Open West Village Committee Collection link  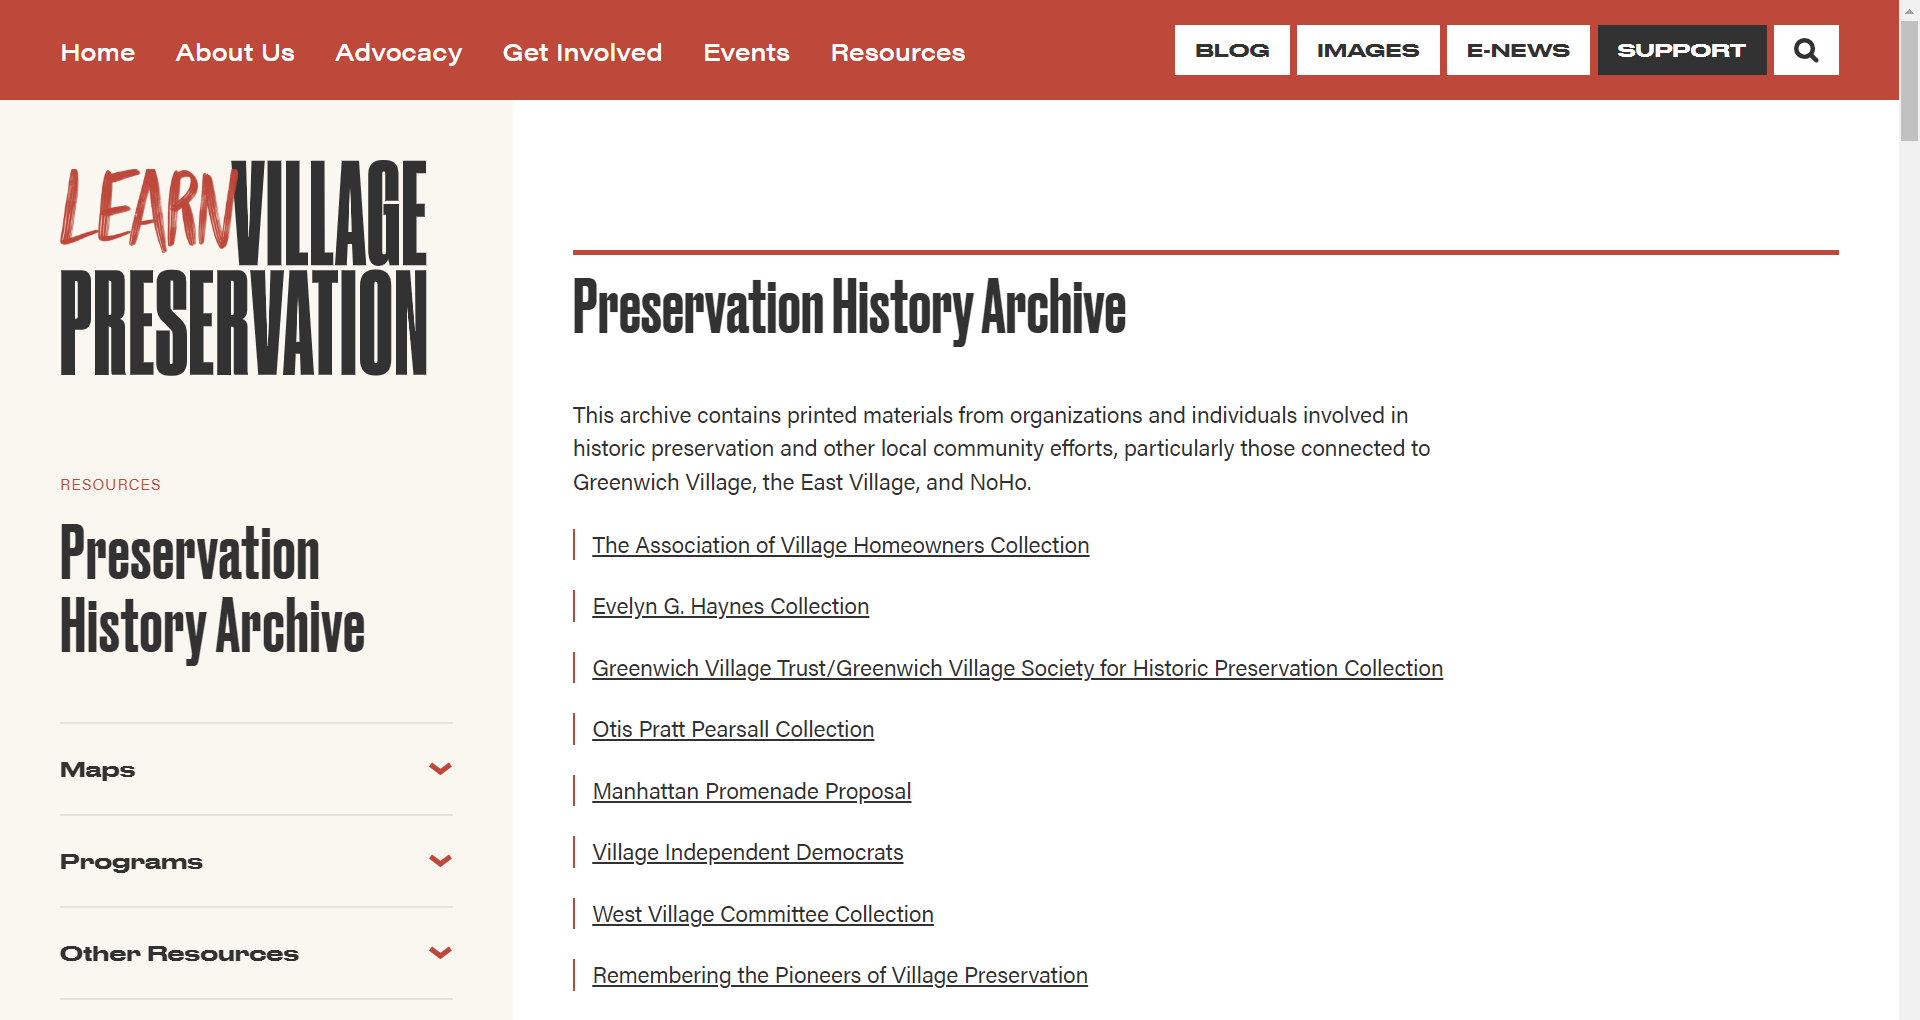762,914
